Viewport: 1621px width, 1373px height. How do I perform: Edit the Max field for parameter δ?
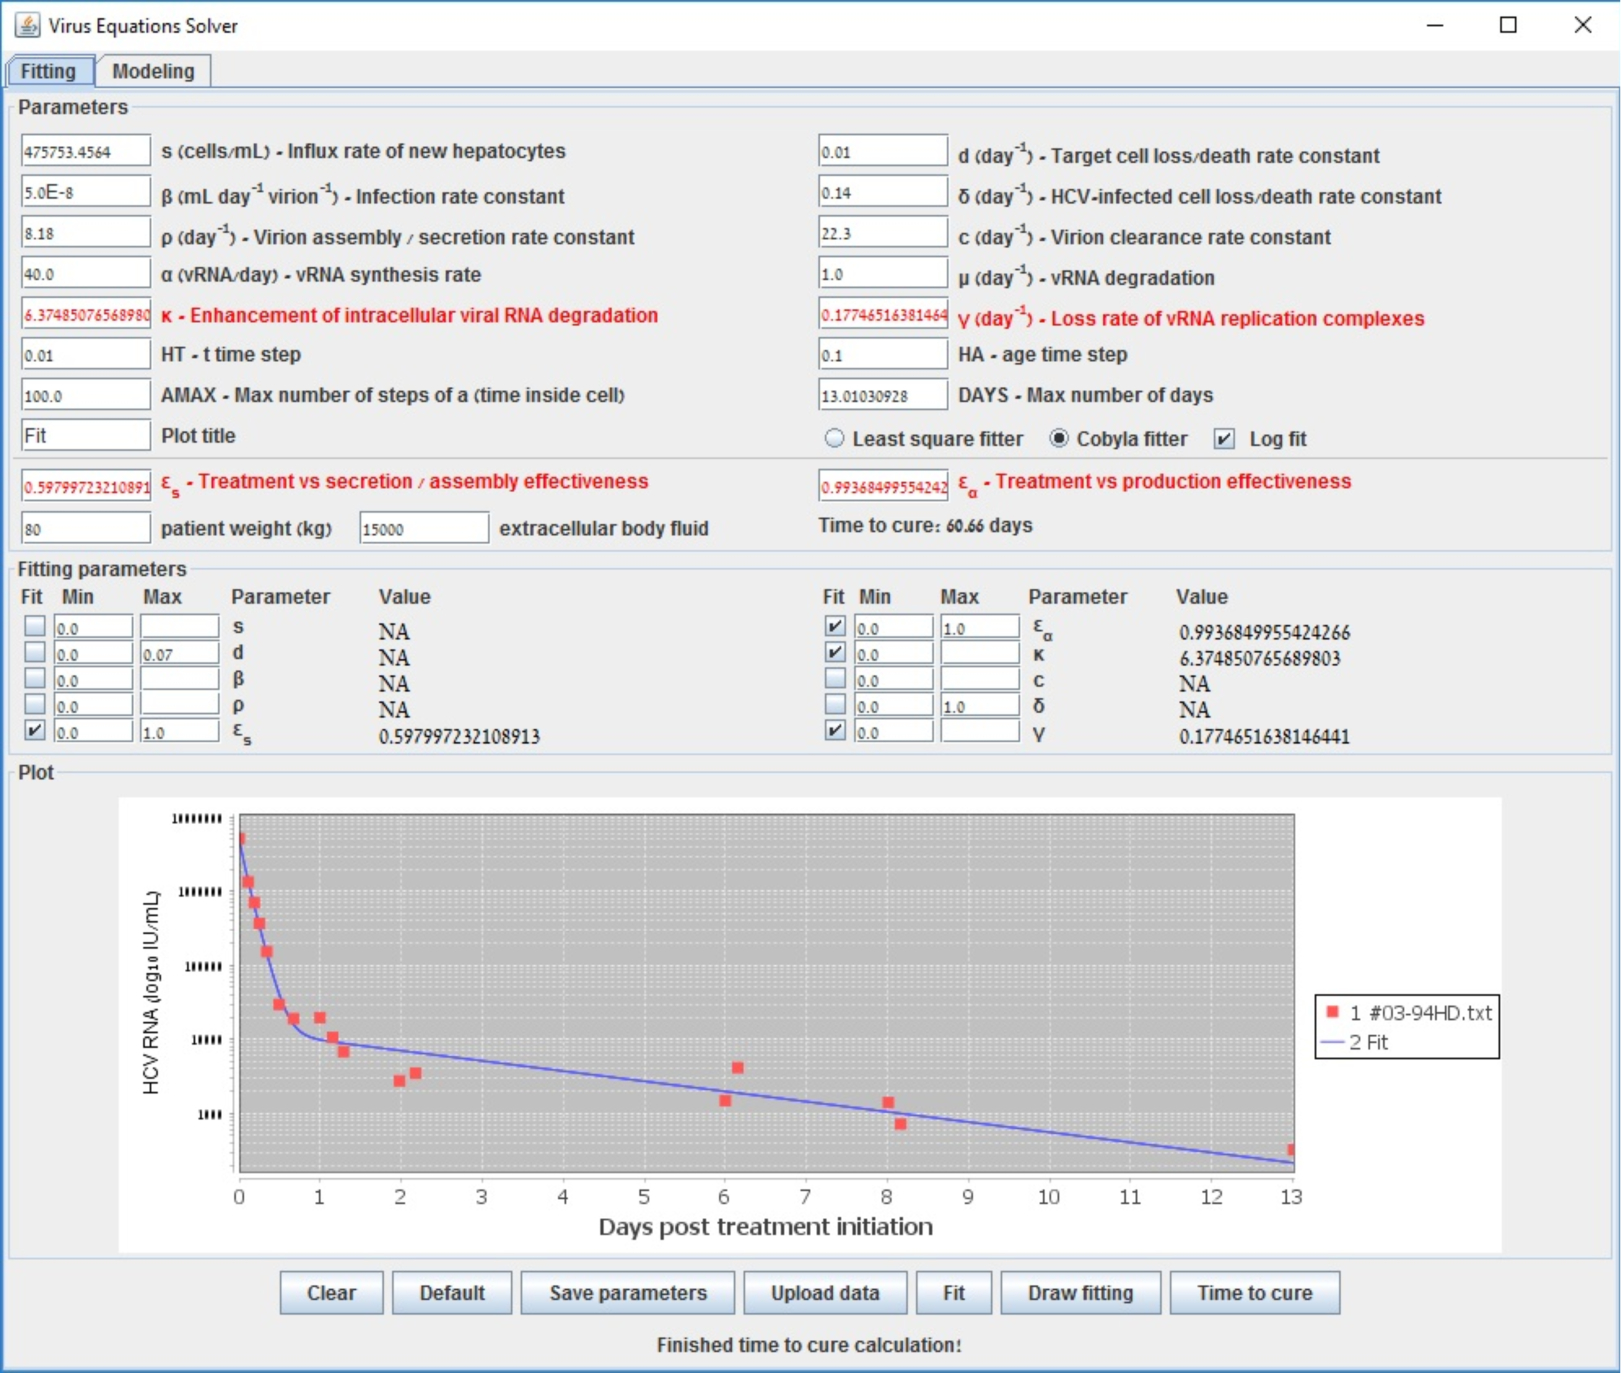[980, 706]
